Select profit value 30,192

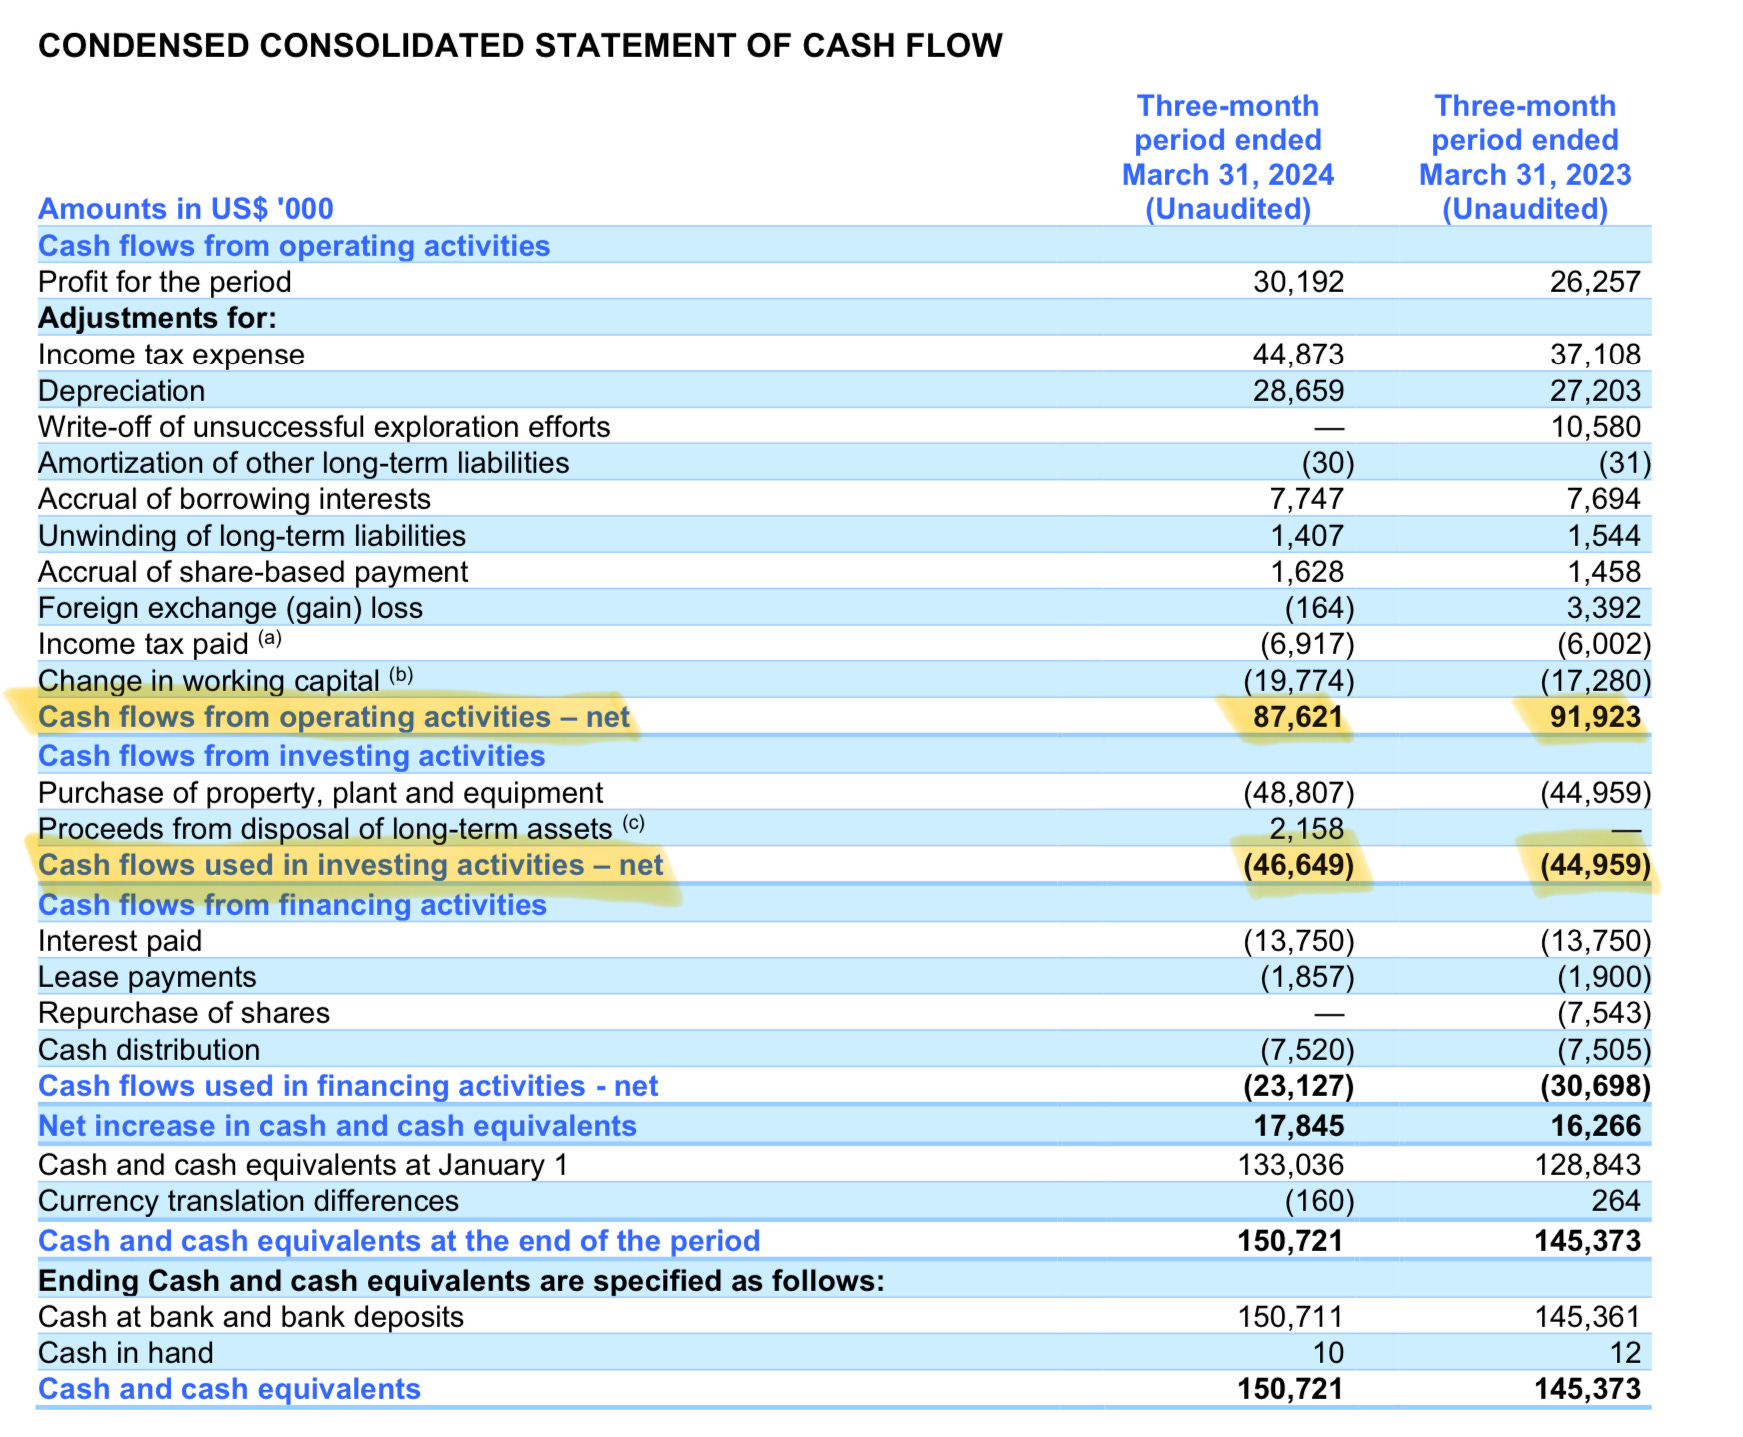(x=1299, y=282)
